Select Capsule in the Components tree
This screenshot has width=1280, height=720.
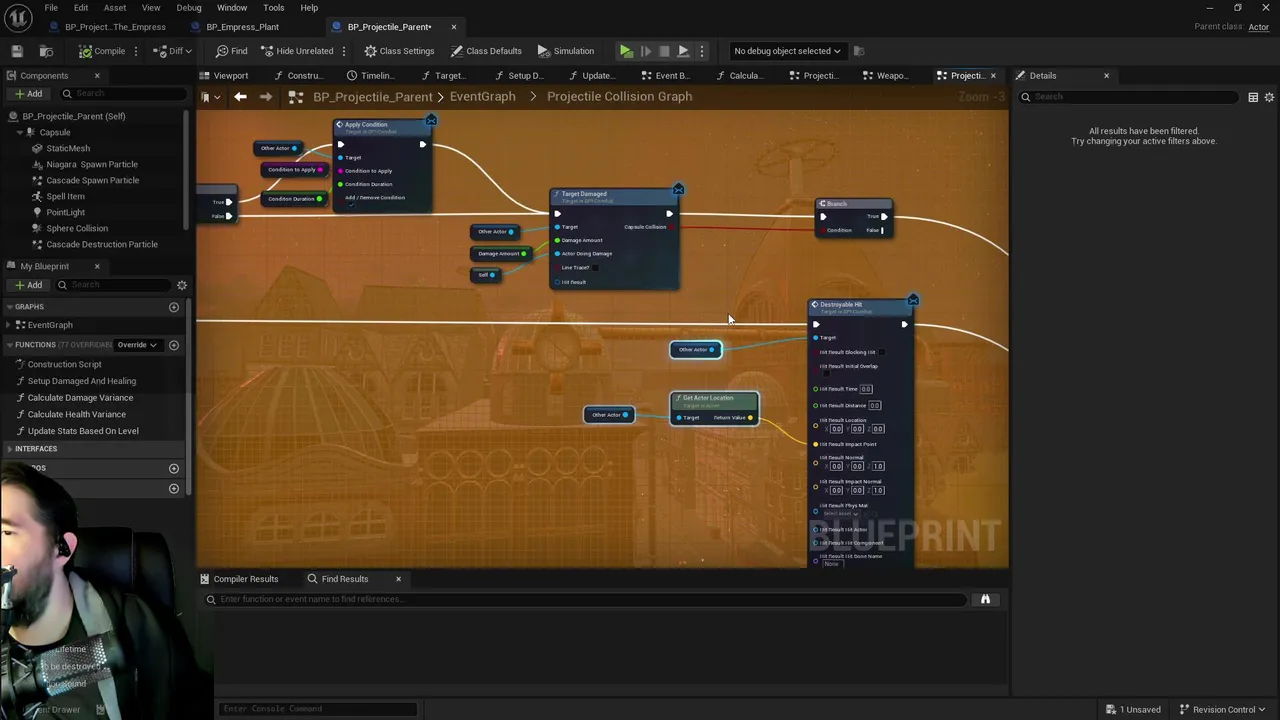(x=55, y=132)
